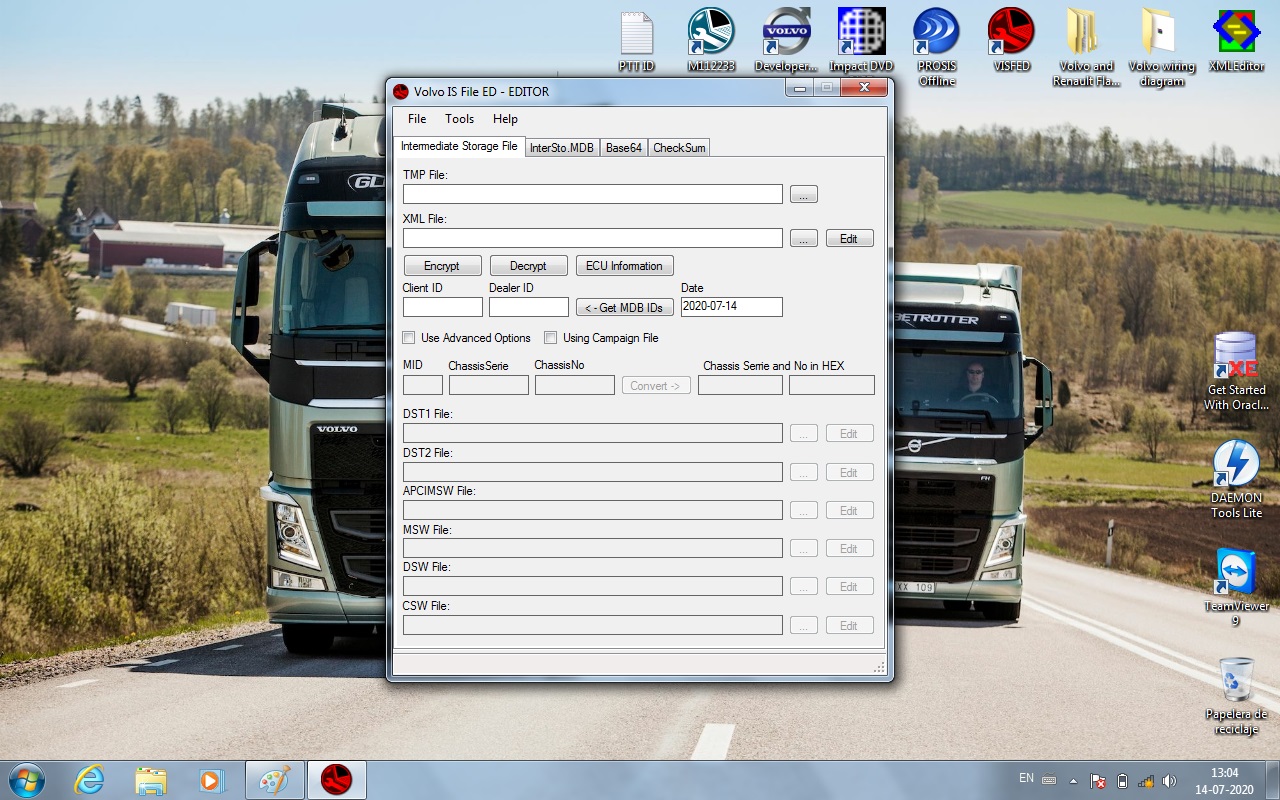This screenshot has width=1280, height=800.
Task: Switch to the Base64 tab
Action: pyautogui.click(x=624, y=148)
